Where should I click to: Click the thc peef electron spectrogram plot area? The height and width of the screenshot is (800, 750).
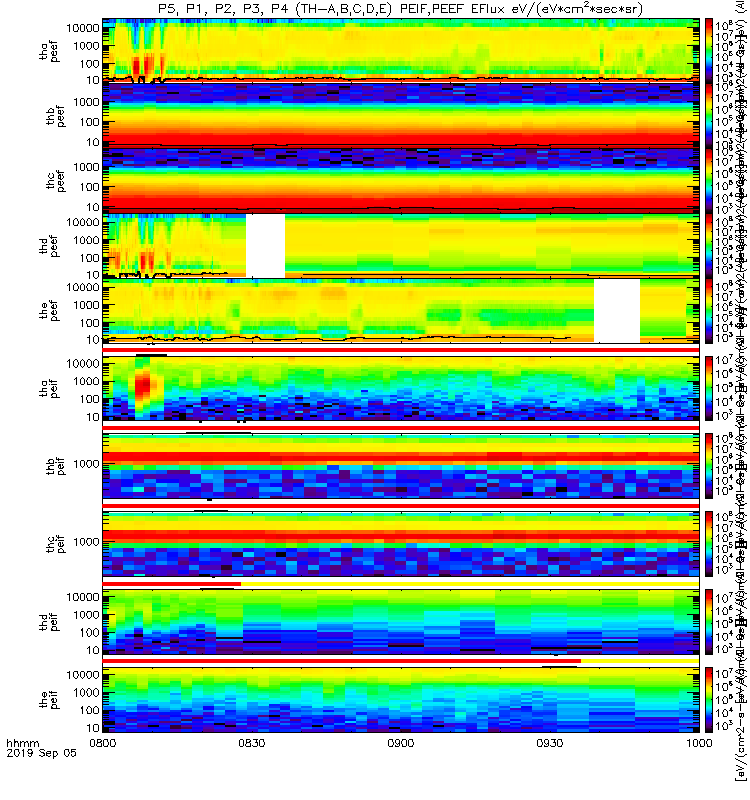401,181
